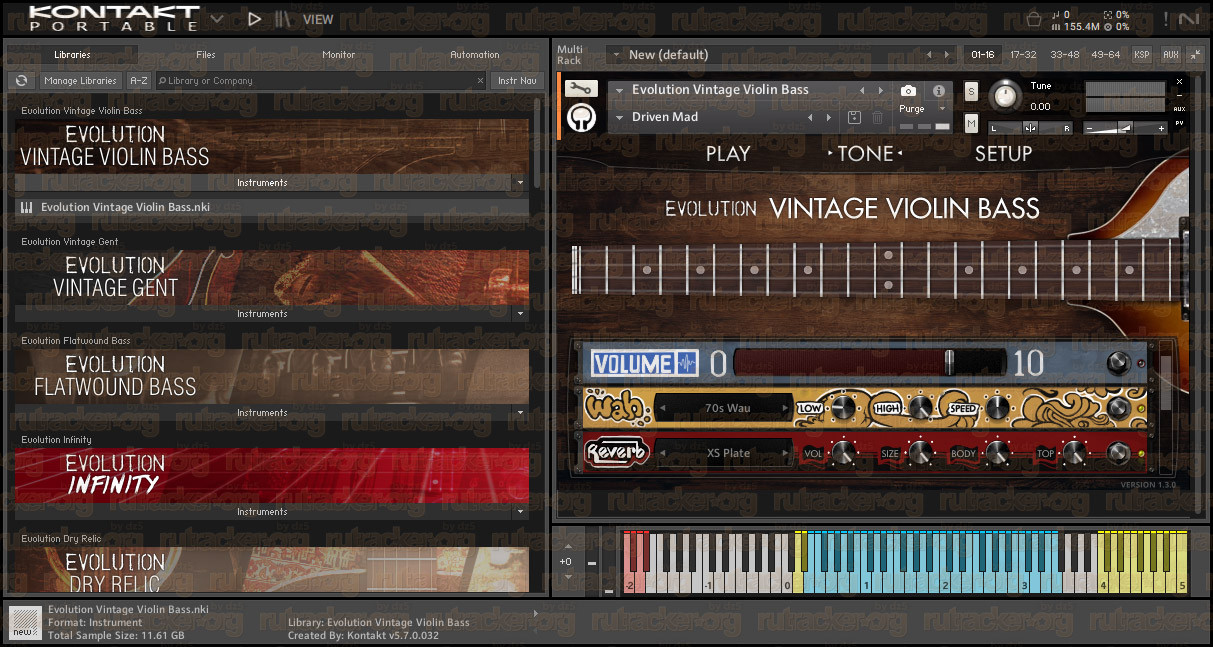Click the Native Instruments NI logo

(x=1189, y=18)
